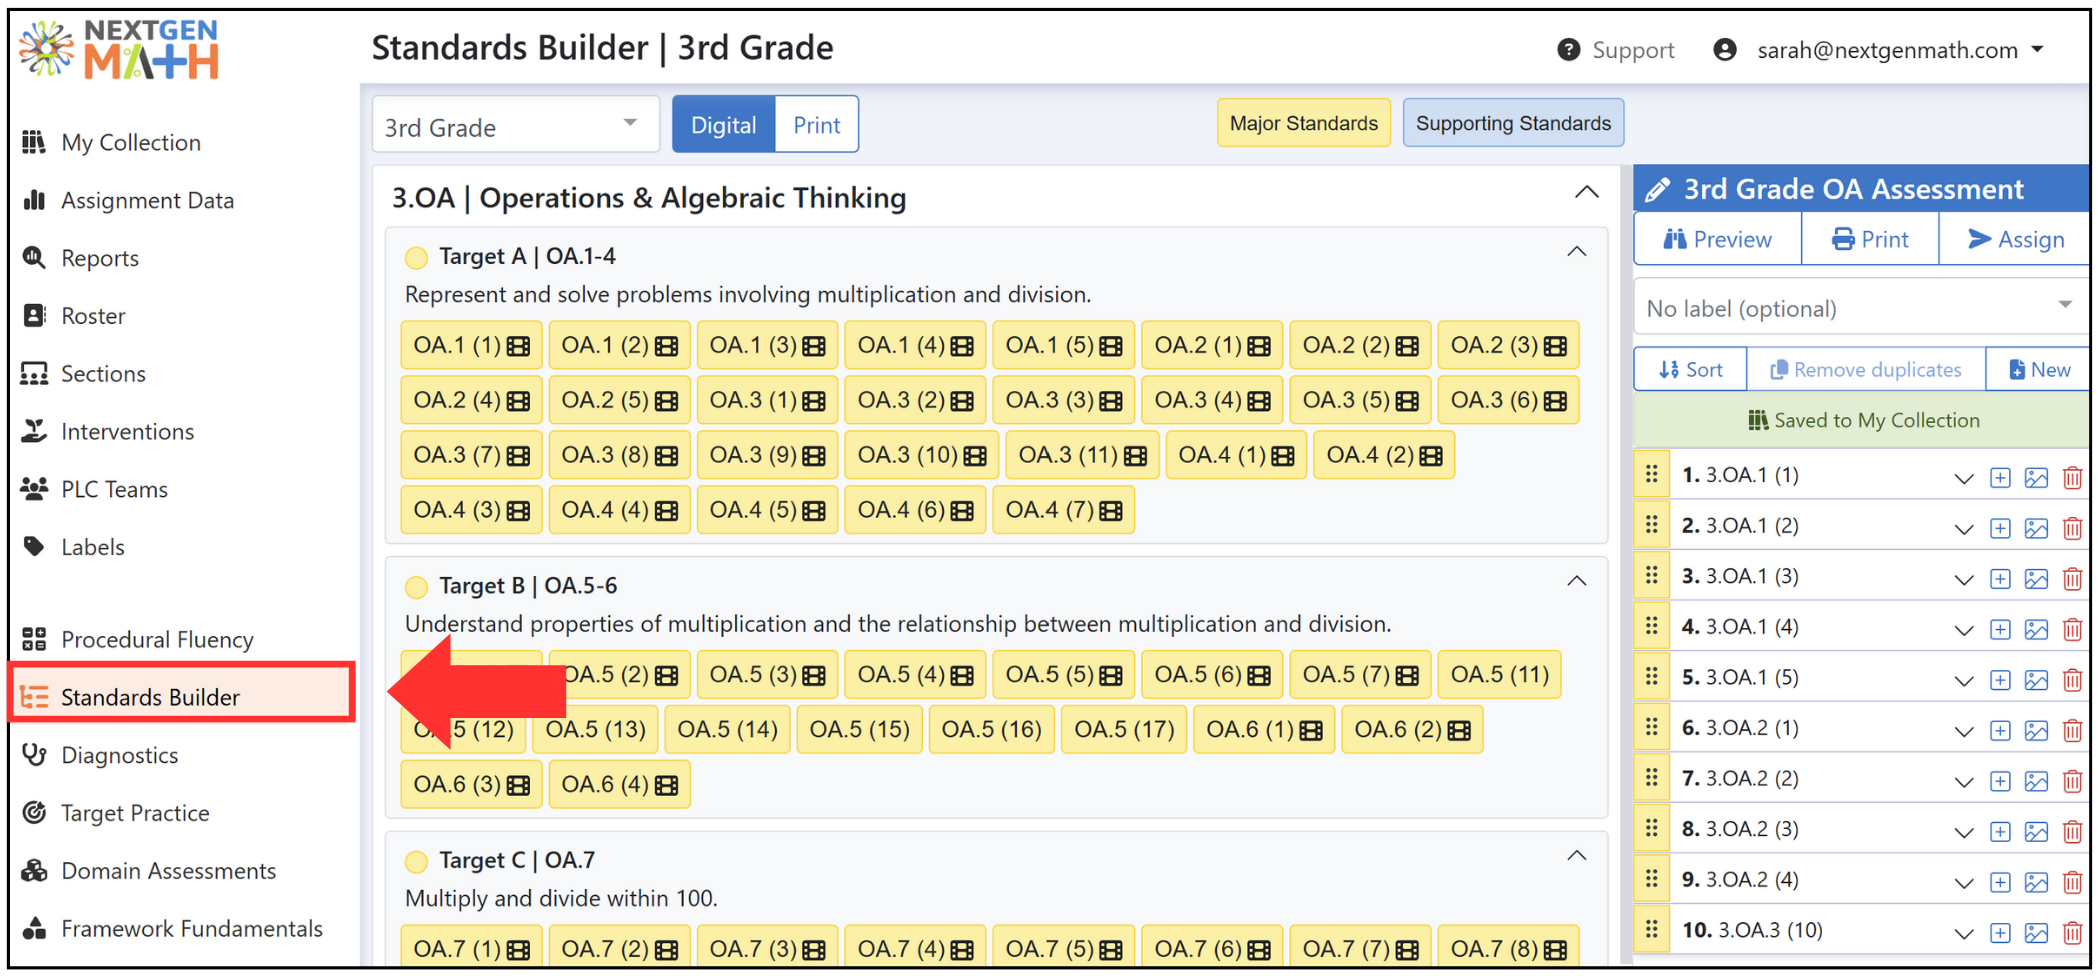Viewport: 2098px width, 976px height.
Task: Assign the assessment
Action: point(2016,240)
